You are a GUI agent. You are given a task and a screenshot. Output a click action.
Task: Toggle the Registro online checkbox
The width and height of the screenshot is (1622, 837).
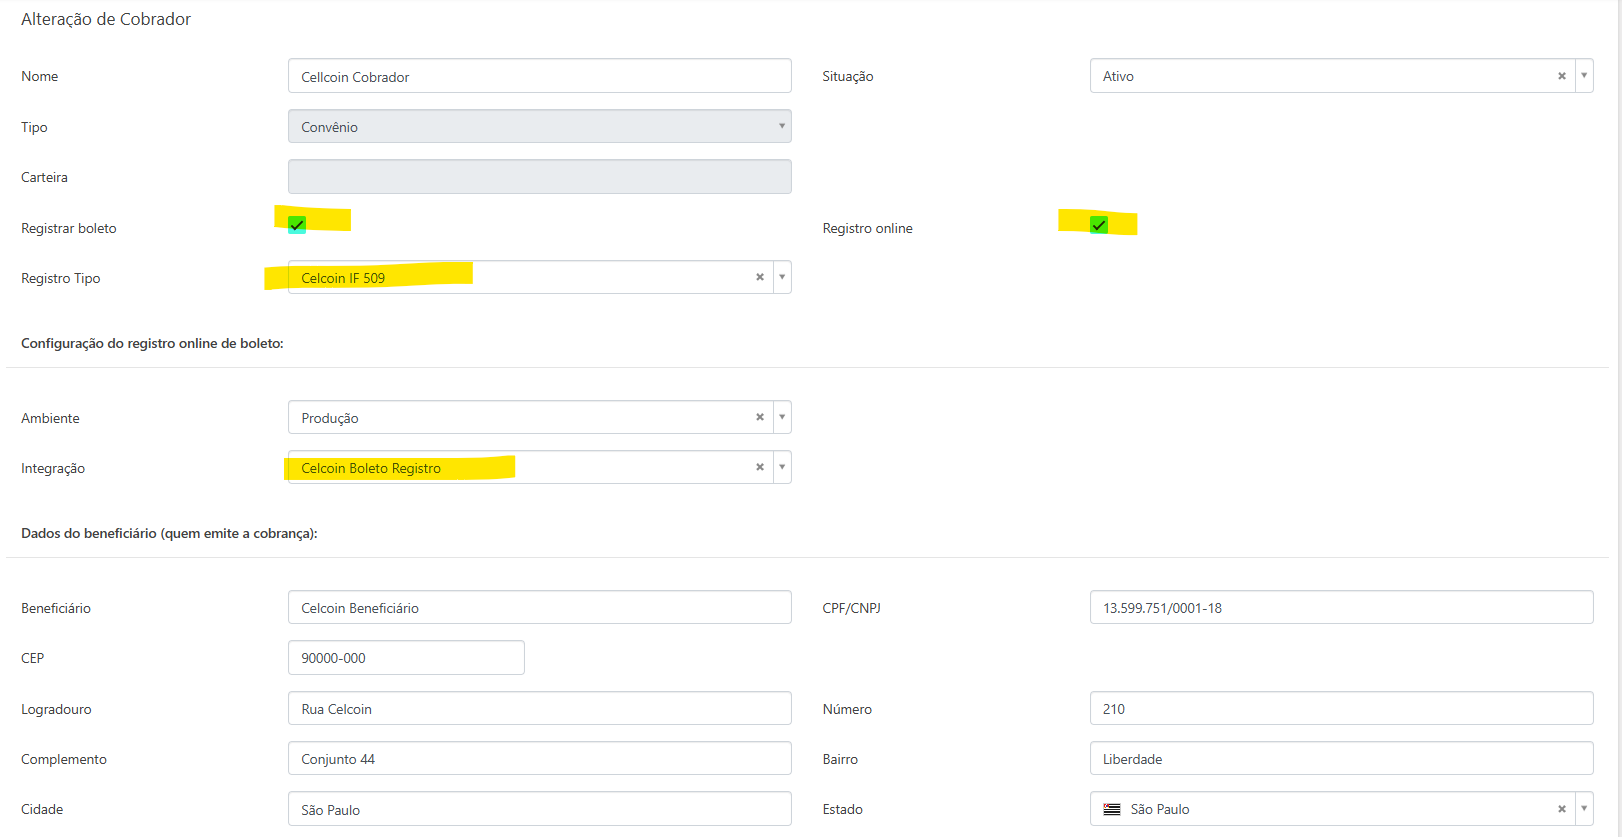click(x=1099, y=224)
